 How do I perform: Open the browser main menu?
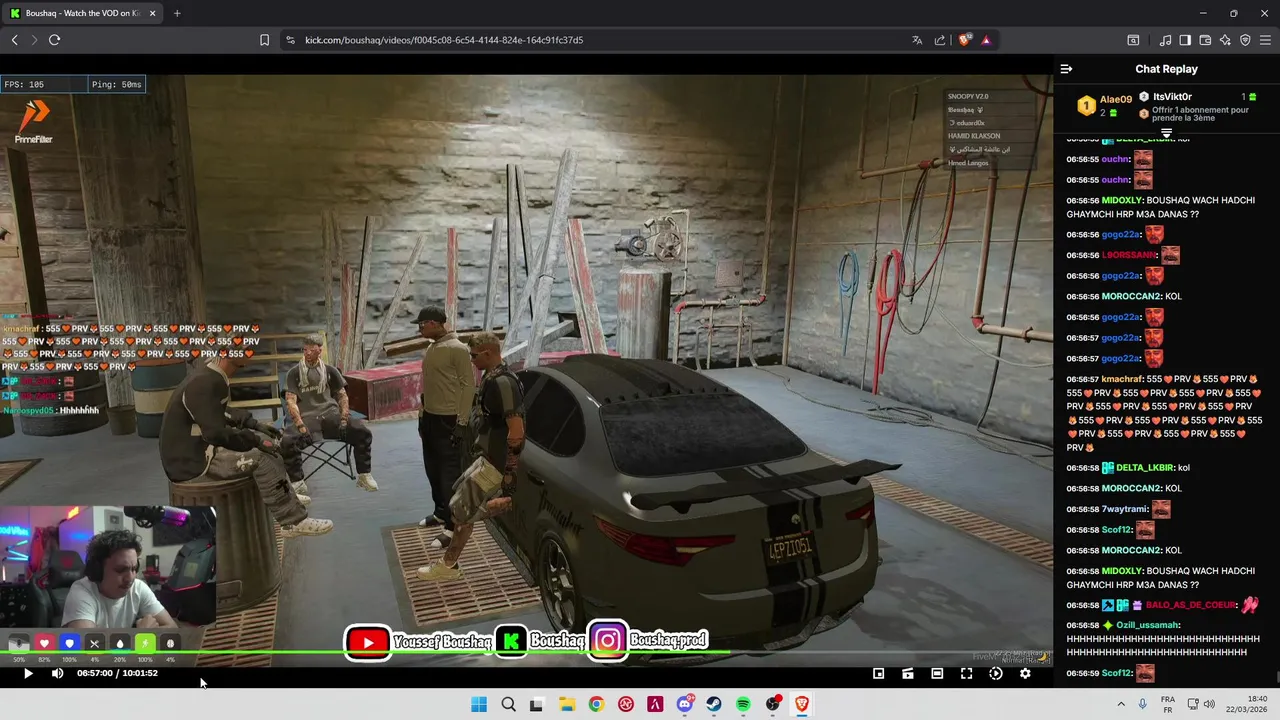(x=1265, y=40)
